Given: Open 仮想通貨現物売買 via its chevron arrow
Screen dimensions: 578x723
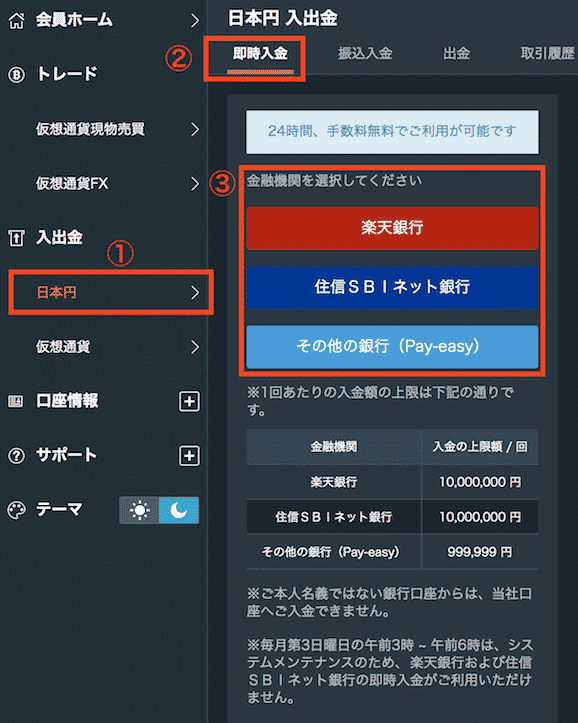Looking at the screenshot, I should click(195, 129).
